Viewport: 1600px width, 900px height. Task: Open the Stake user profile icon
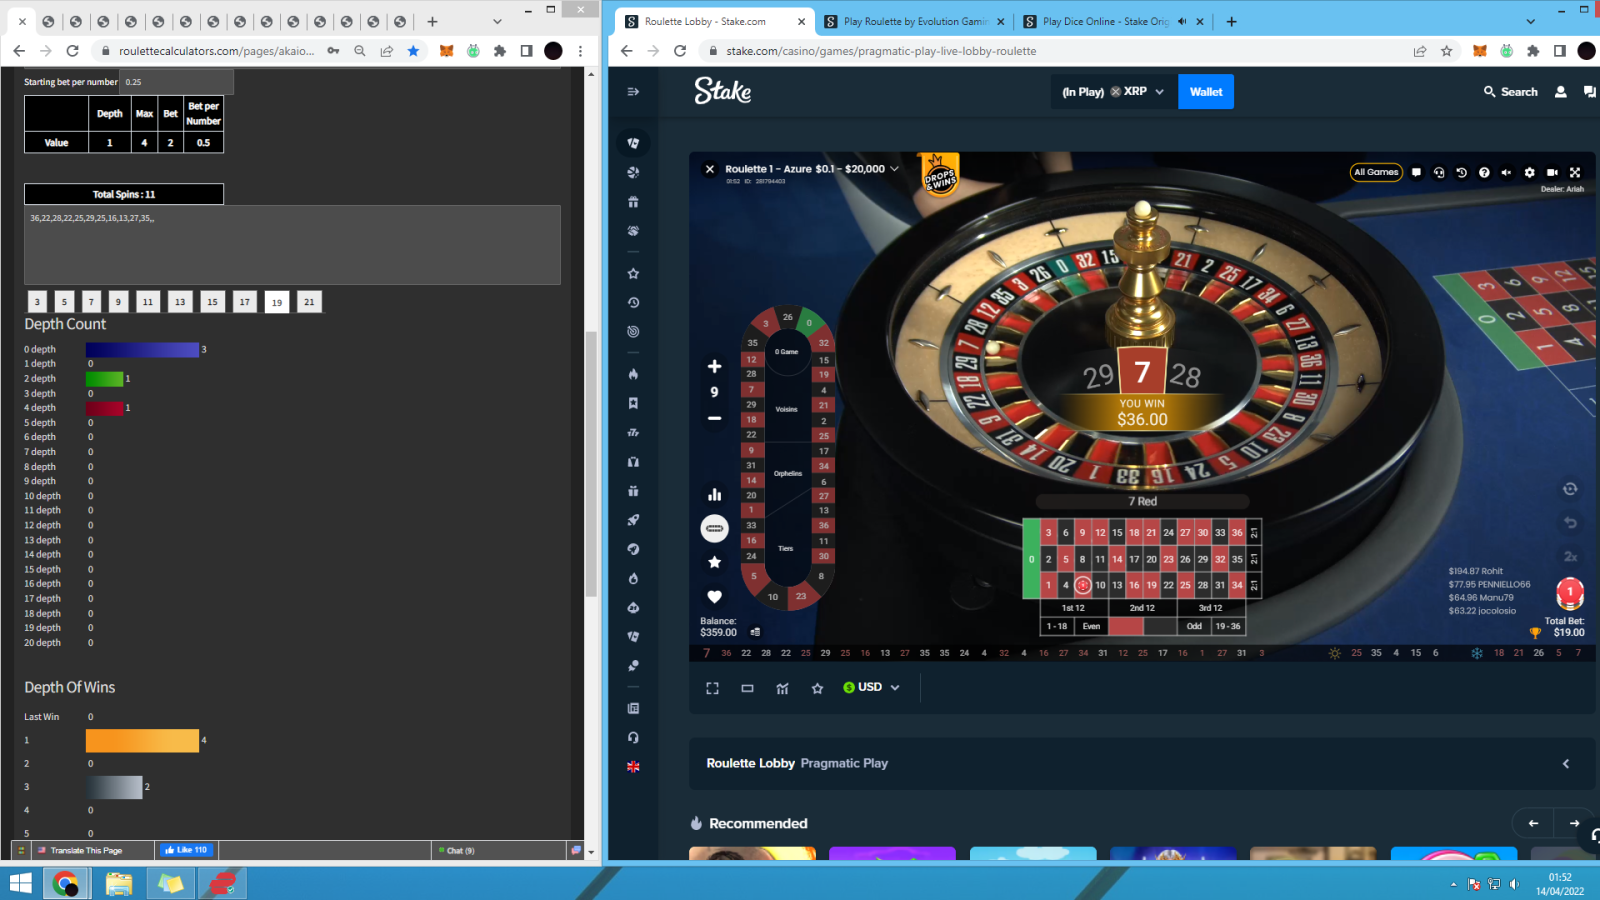[x=1560, y=92]
